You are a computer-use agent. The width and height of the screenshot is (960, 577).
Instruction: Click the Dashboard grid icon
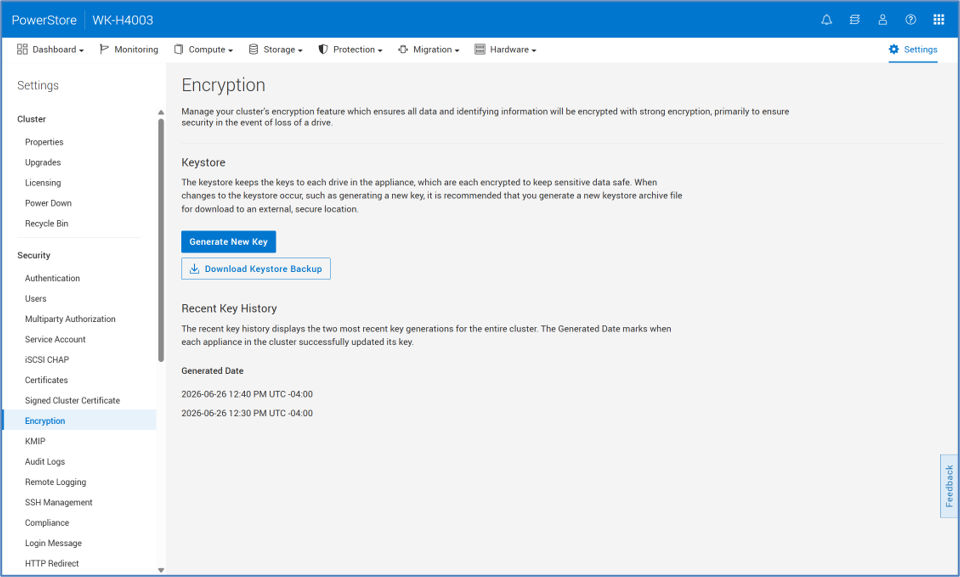coord(22,49)
